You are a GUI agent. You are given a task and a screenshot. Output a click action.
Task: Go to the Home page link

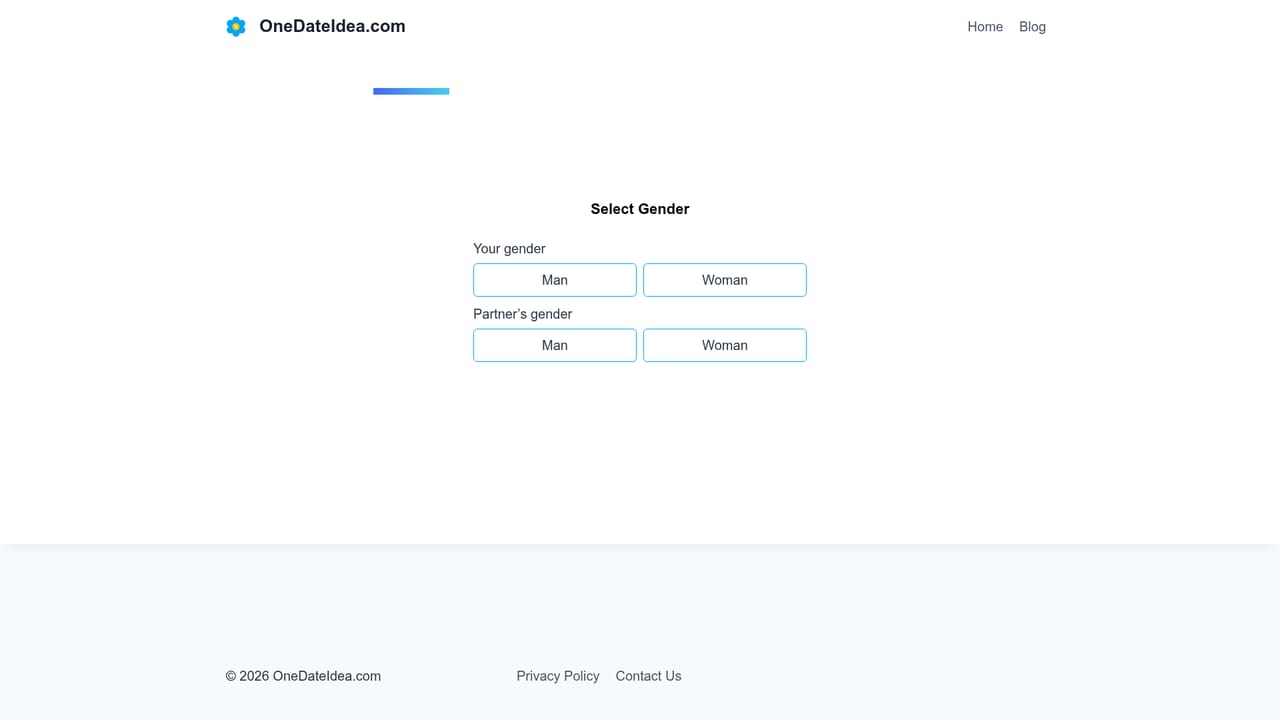click(985, 27)
